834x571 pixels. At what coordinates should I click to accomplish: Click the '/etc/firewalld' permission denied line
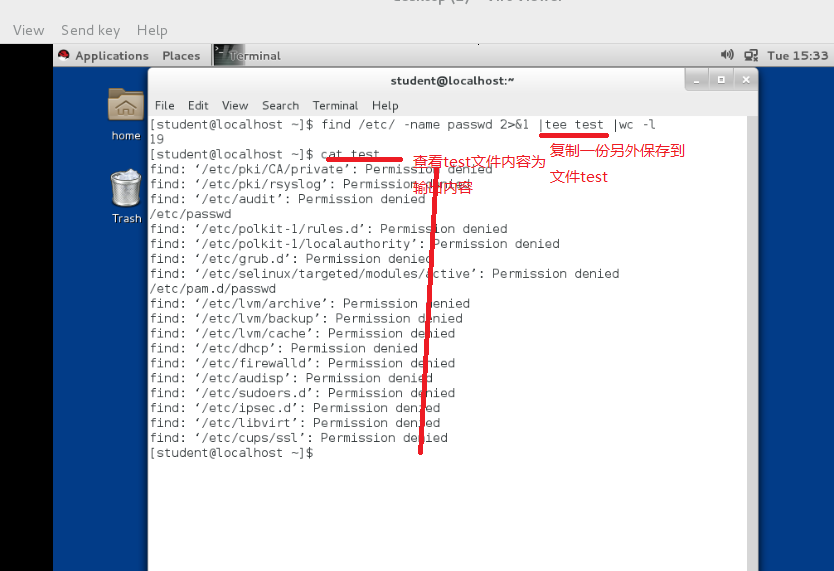click(303, 363)
